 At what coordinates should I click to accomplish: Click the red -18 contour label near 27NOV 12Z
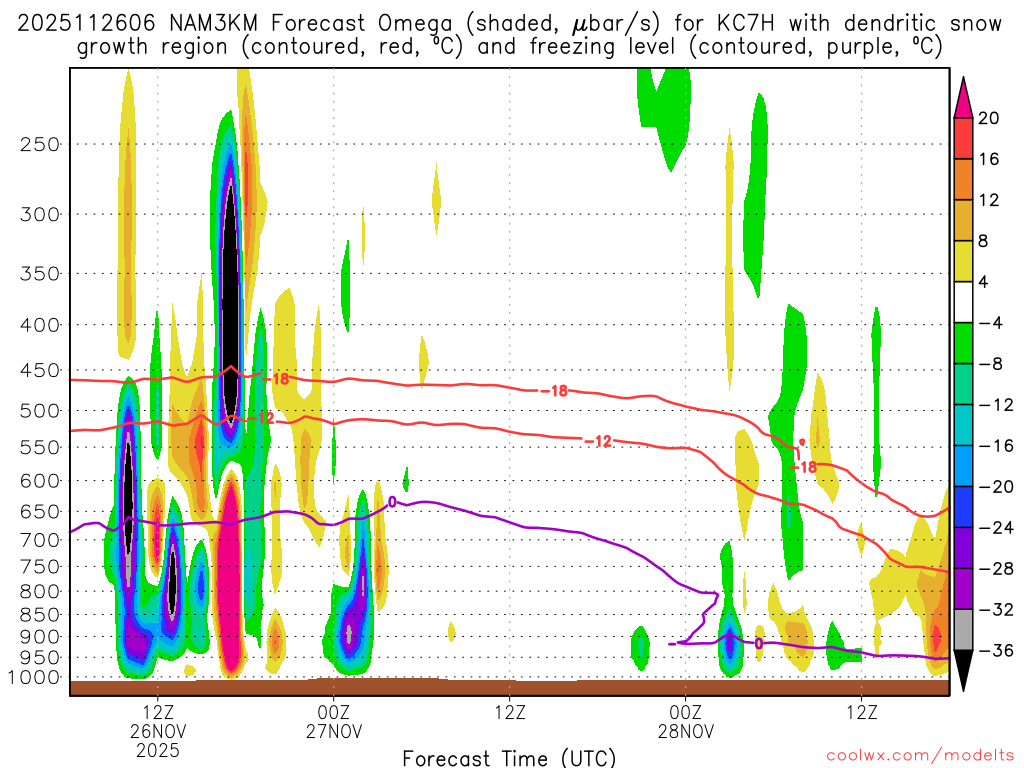pyautogui.click(x=554, y=391)
